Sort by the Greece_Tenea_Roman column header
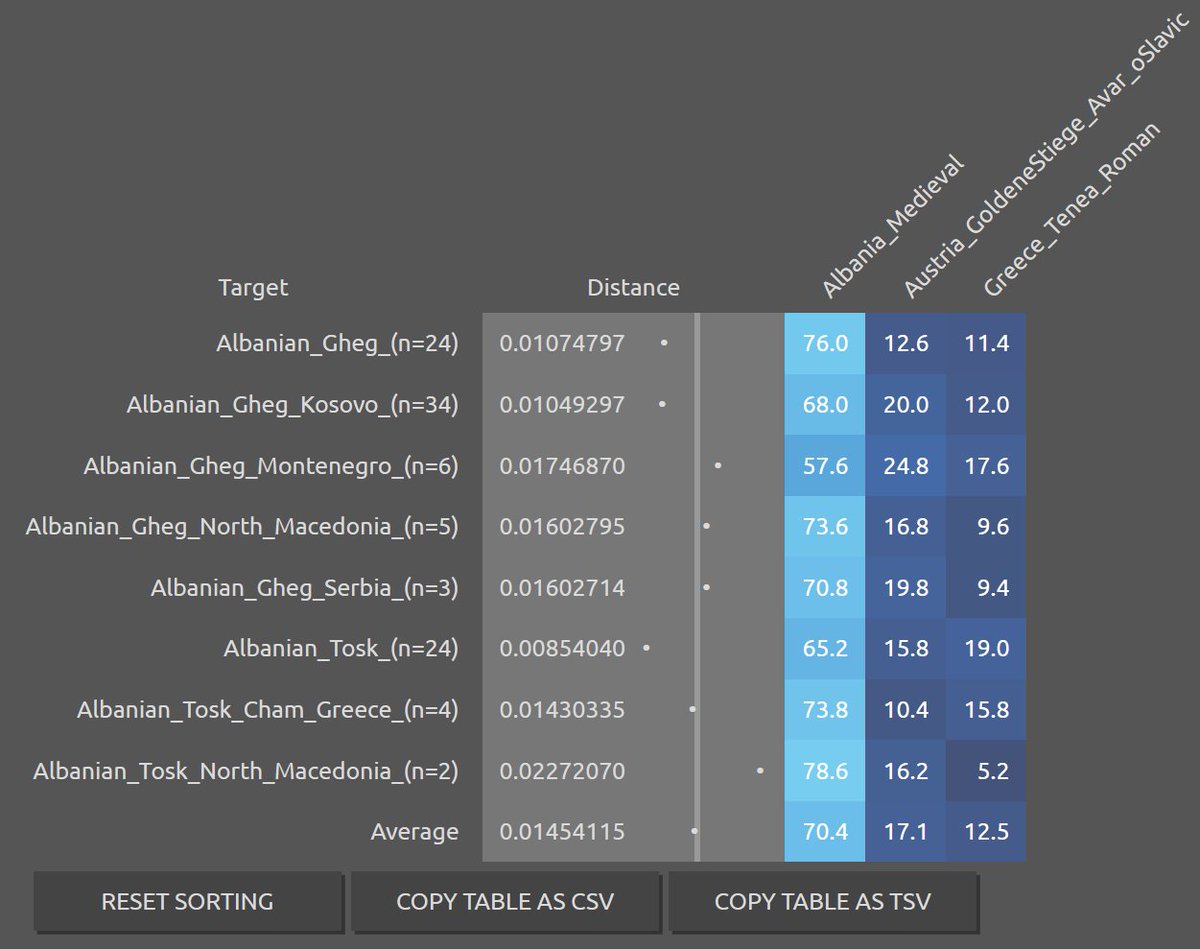 1071,209
